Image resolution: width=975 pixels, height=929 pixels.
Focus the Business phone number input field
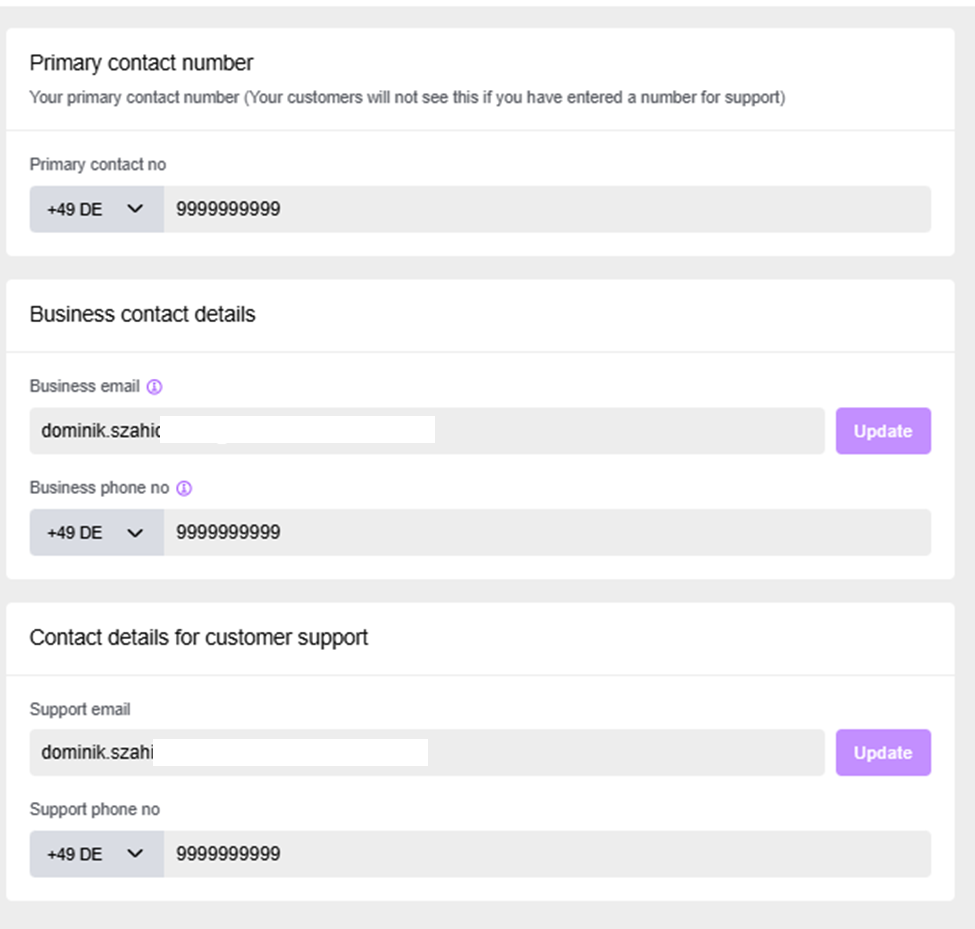click(547, 532)
